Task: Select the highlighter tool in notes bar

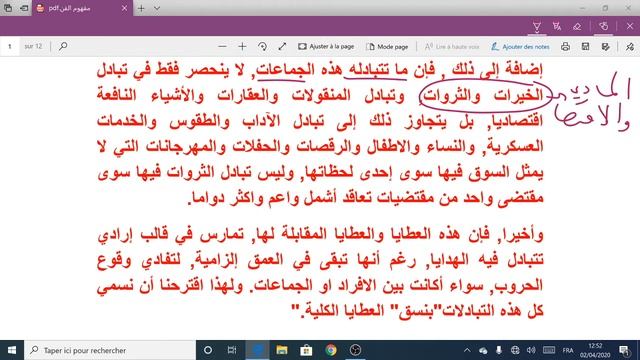Action: pyautogui.click(x=557, y=27)
